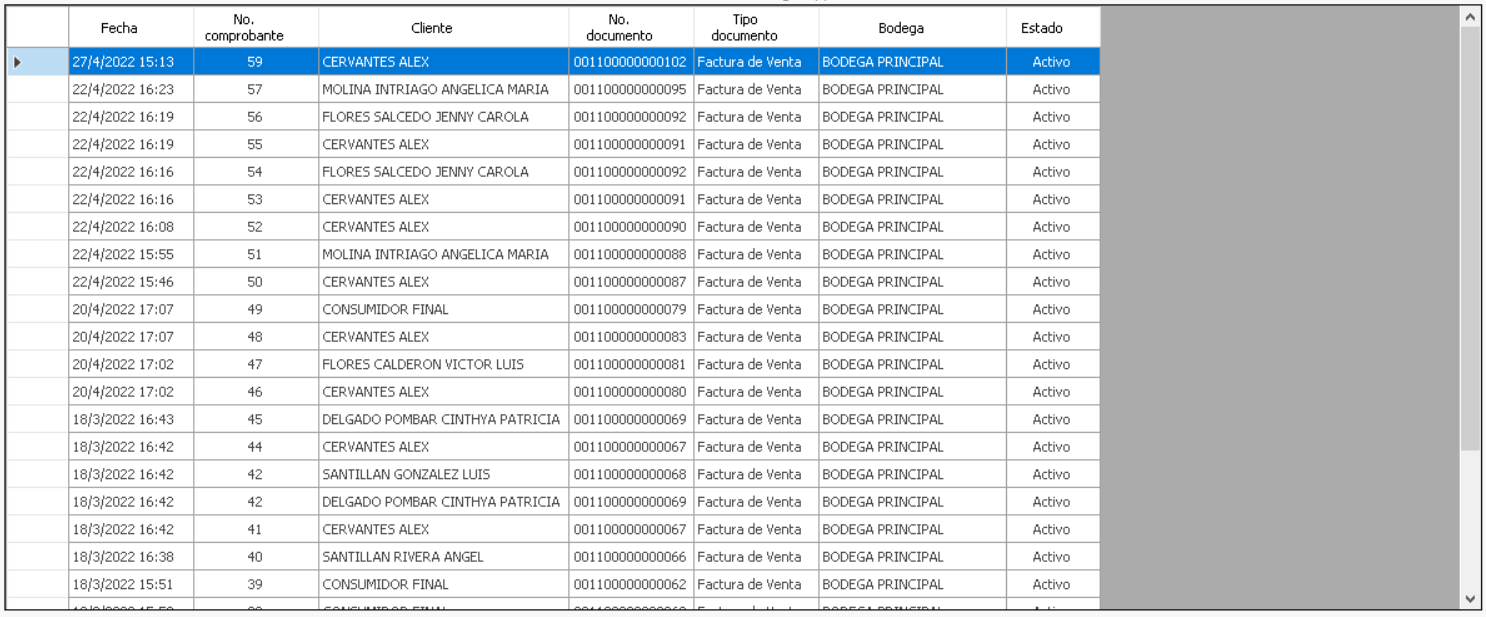Click the Tipo documento column header
The image size is (1486, 617).
744,28
